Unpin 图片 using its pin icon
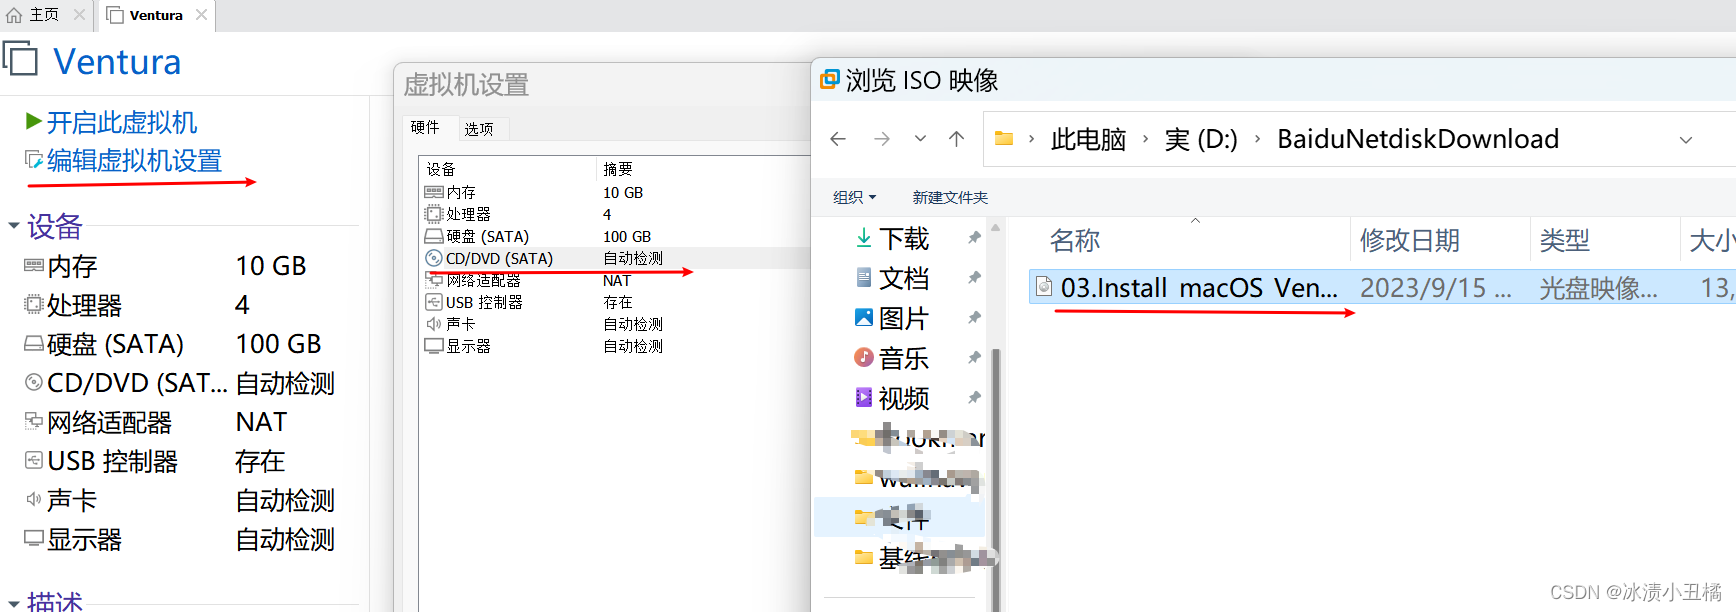The width and height of the screenshot is (1736, 612). click(974, 318)
